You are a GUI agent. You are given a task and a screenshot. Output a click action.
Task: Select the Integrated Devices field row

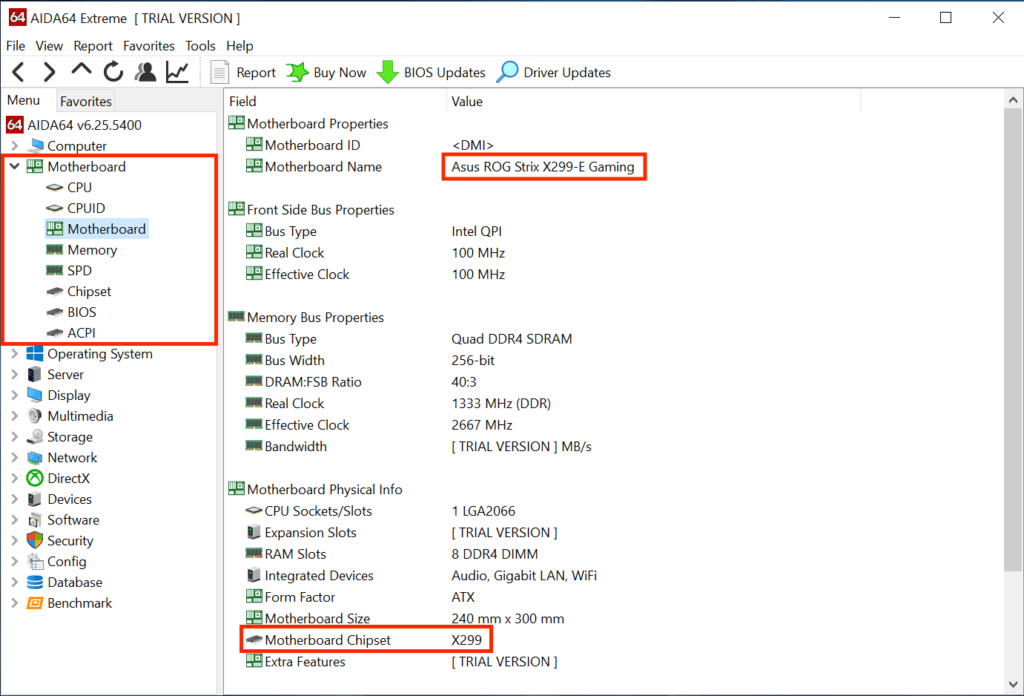click(421, 575)
